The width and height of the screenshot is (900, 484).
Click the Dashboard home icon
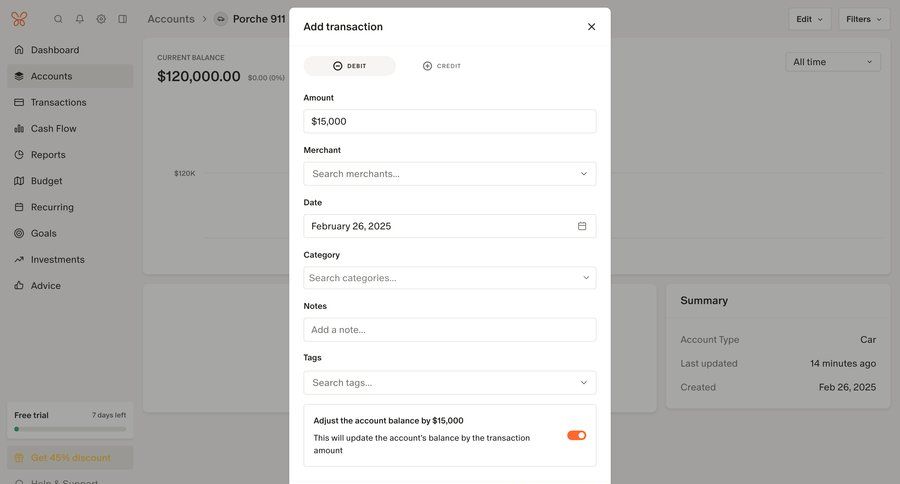[x=19, y=50]
